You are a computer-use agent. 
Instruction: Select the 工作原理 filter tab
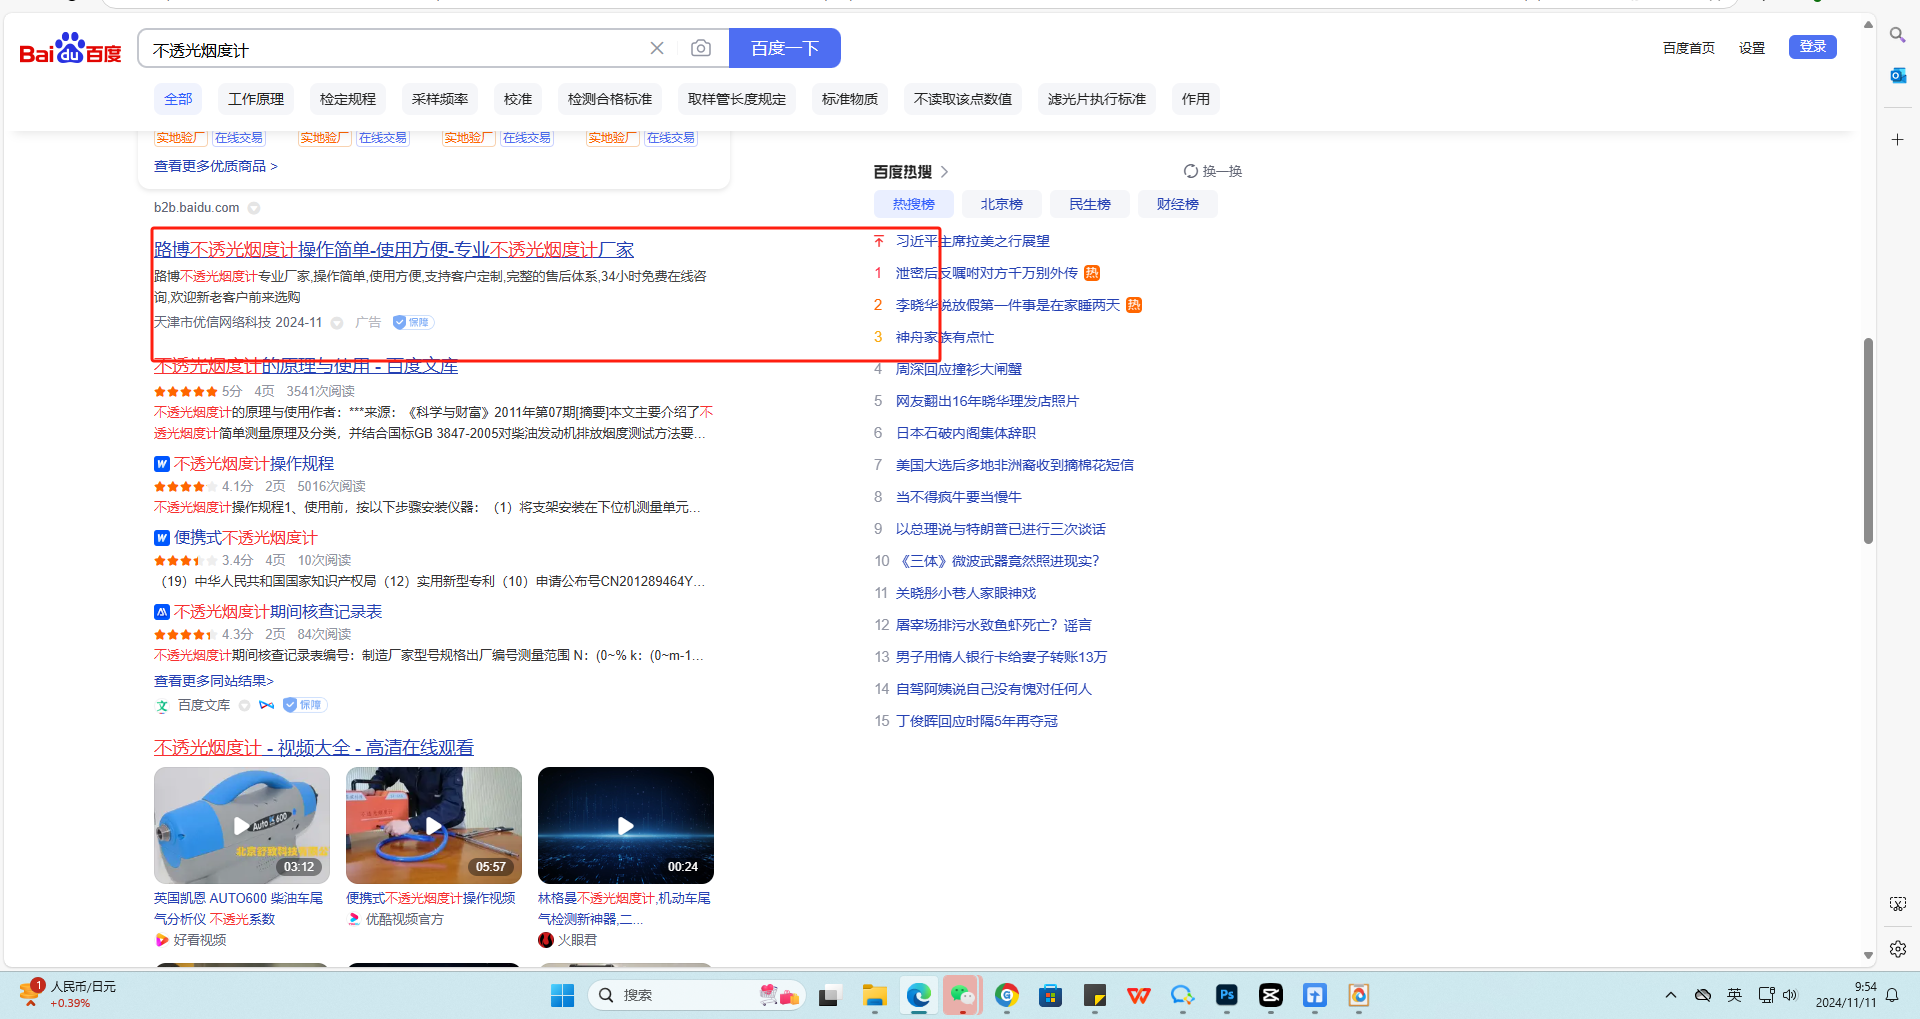click(256, 99)
